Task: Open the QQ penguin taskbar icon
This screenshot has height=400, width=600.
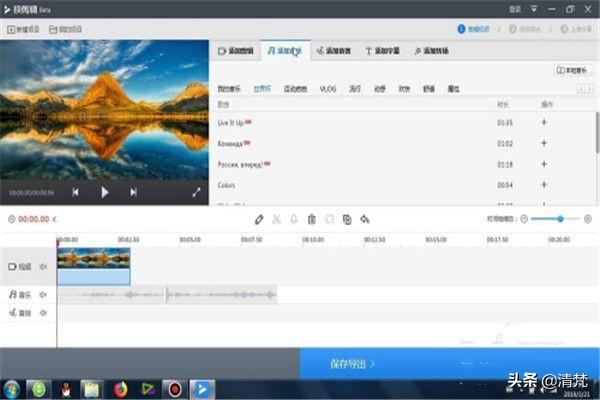Action: [x=66, y=390]
